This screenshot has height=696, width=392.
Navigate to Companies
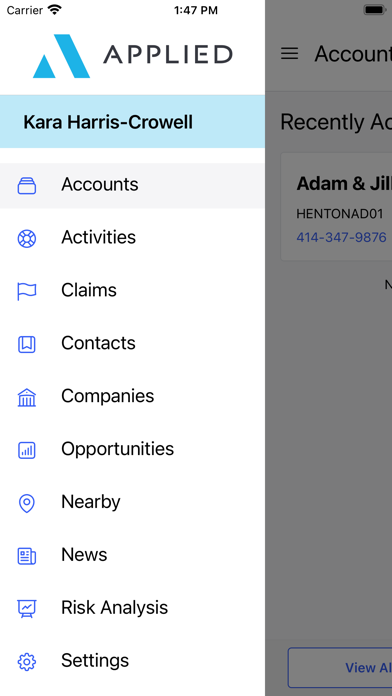coord(132,396)
